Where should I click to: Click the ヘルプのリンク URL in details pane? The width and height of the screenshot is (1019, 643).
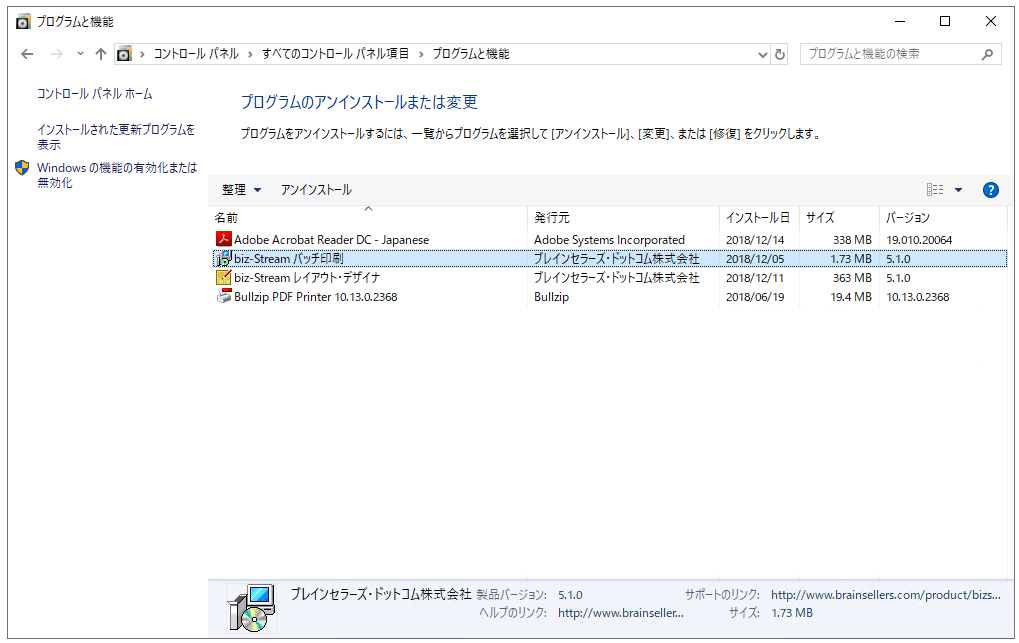tap(621, 612)
